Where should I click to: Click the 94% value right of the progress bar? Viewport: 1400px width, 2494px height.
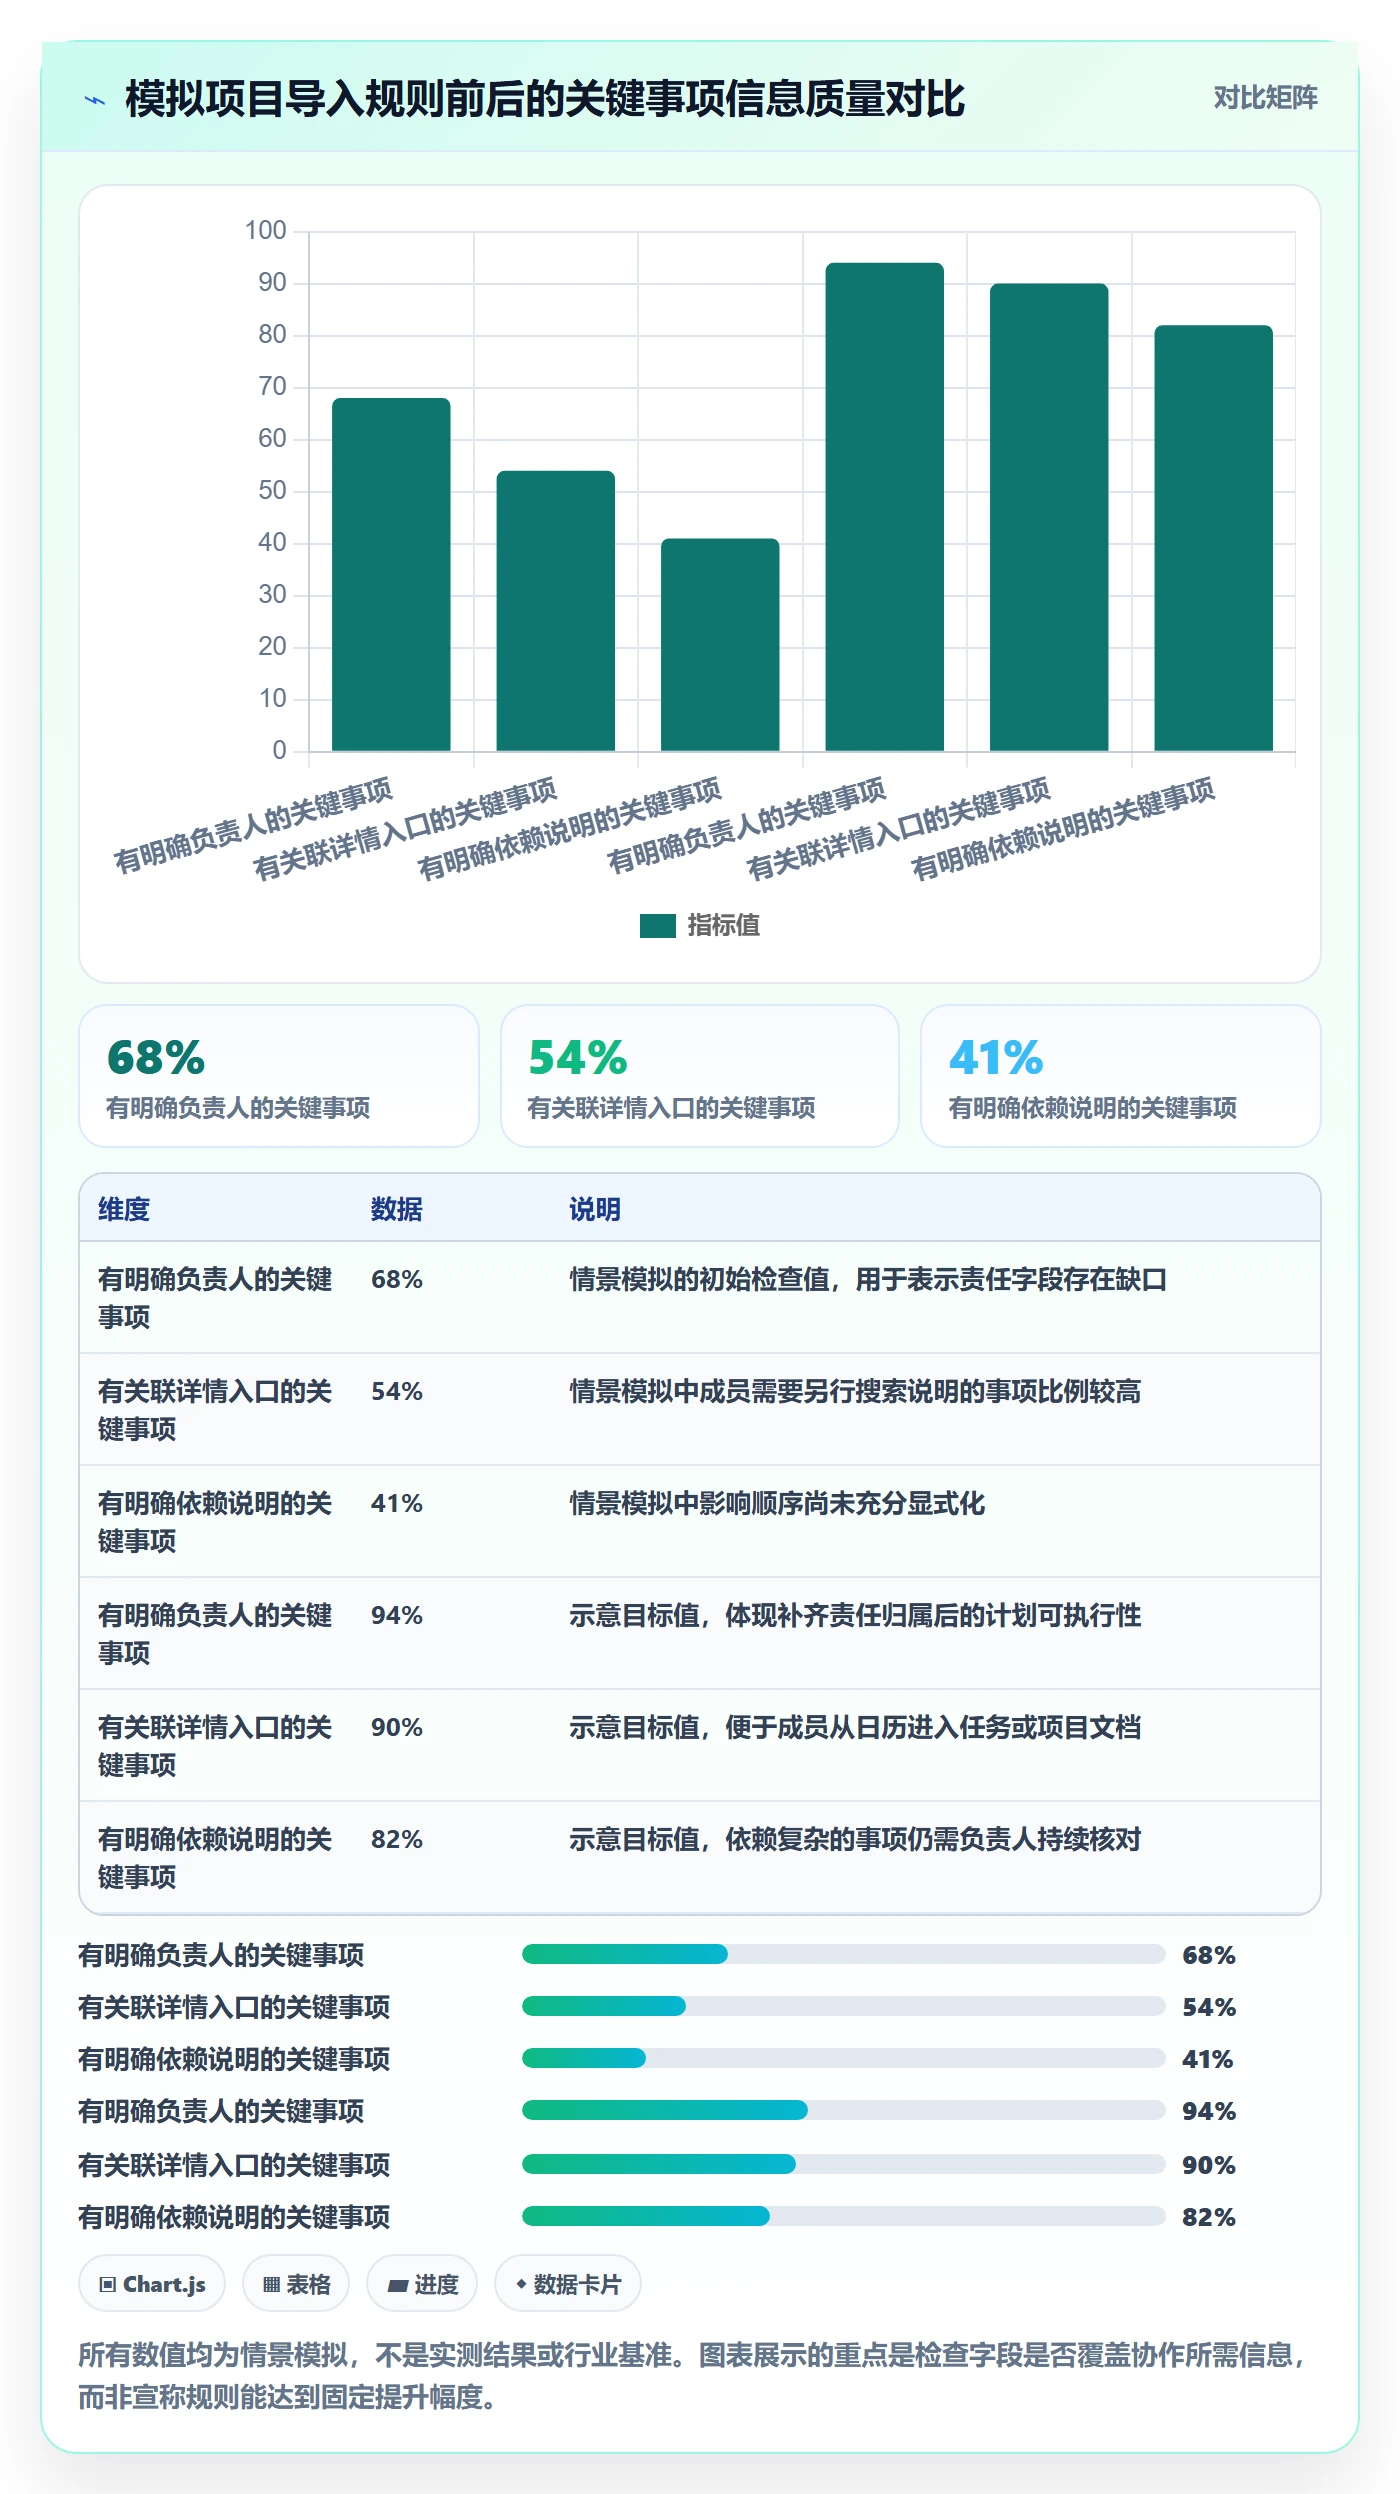pos(1209,2111)
